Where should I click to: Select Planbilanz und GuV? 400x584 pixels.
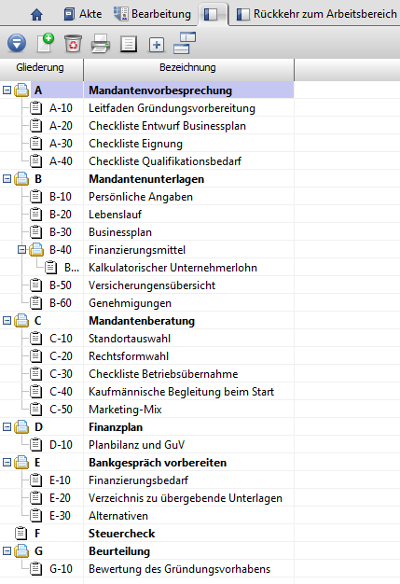(136, 445)
